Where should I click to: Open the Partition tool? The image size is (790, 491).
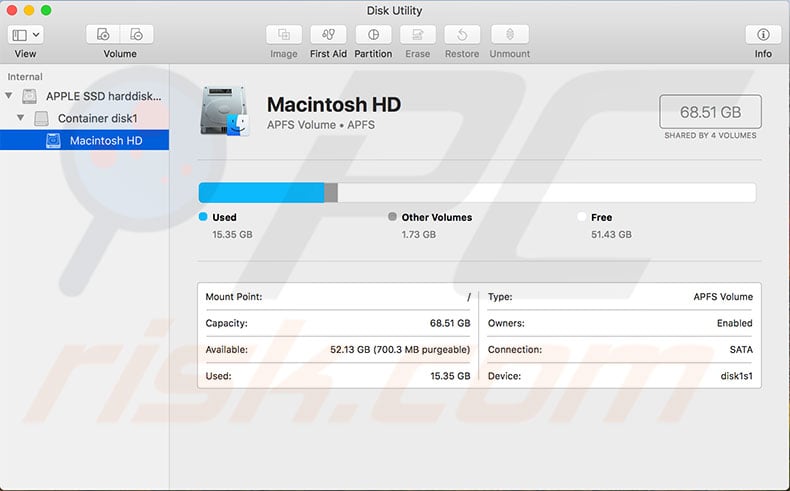pyautogui.click(x=373, y=34)
